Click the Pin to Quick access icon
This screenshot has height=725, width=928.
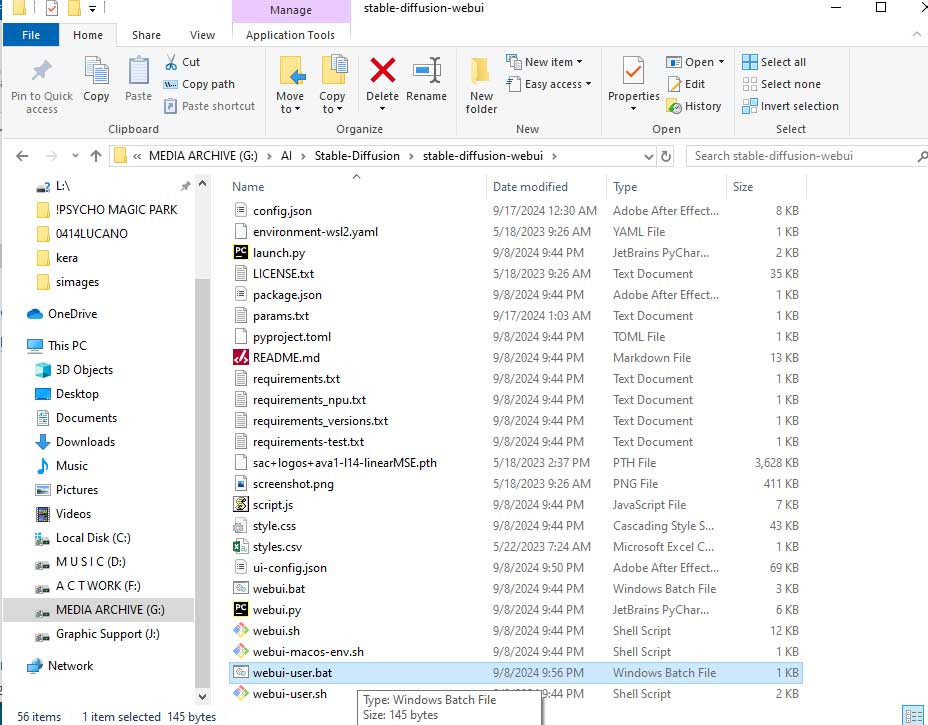click(41, 71)
